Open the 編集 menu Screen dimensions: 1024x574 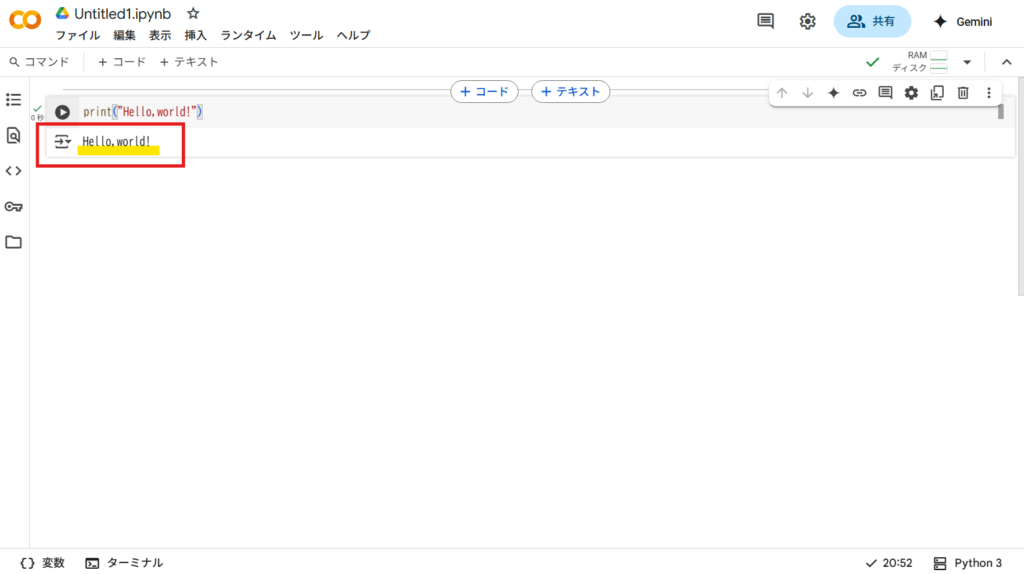tap(124, 35)
